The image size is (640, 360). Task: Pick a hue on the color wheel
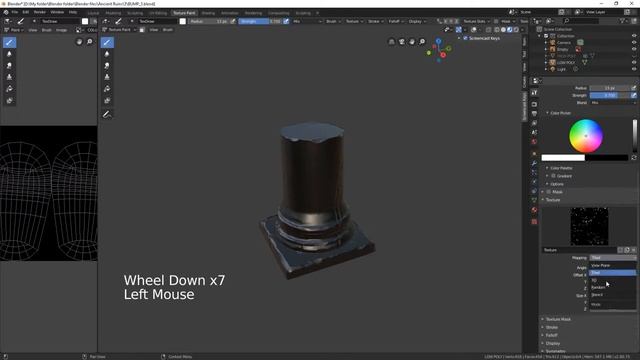pos(586,136)
